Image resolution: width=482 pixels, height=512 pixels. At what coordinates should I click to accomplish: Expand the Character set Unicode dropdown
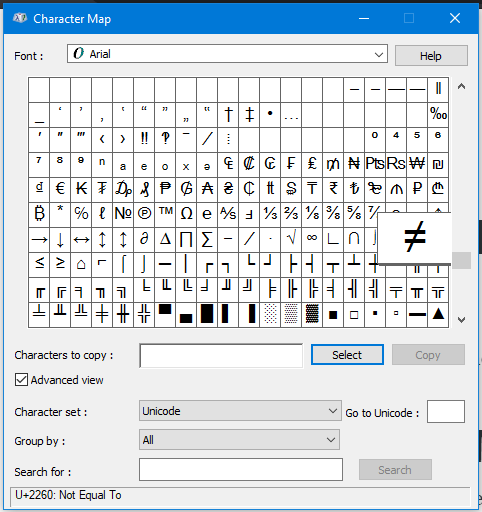240,411
